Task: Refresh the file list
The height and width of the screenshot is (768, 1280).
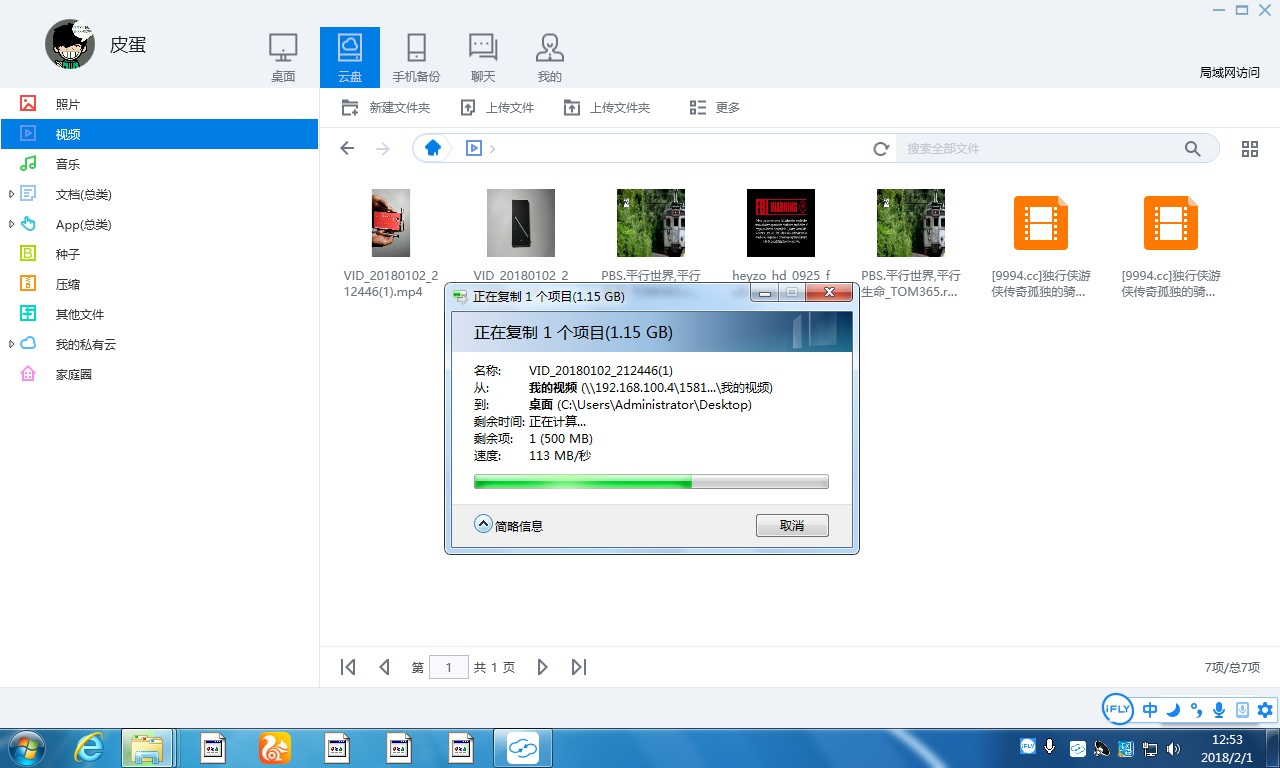Action: point(881,149)
